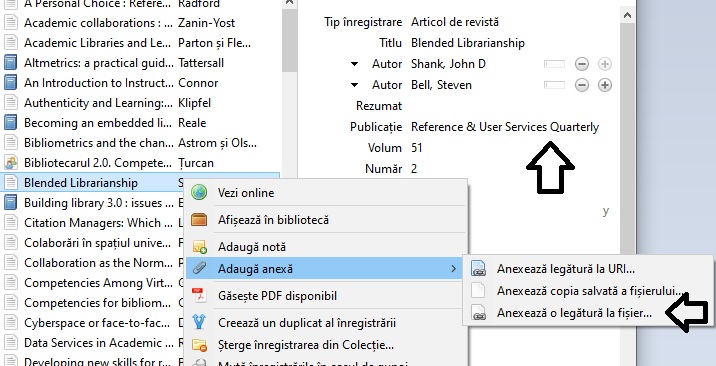Toggle name field mode for Shank, John D
The width and height of the screenshot is (716, 366).
[x=554, y=64]
